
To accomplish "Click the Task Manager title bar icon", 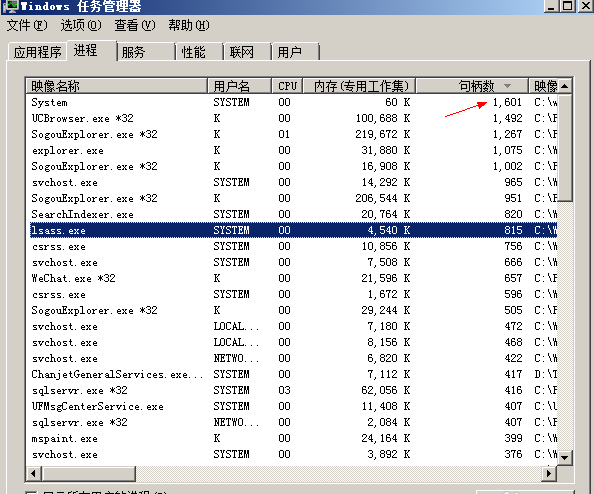I will pyautogui.click(x=10, y=6).
